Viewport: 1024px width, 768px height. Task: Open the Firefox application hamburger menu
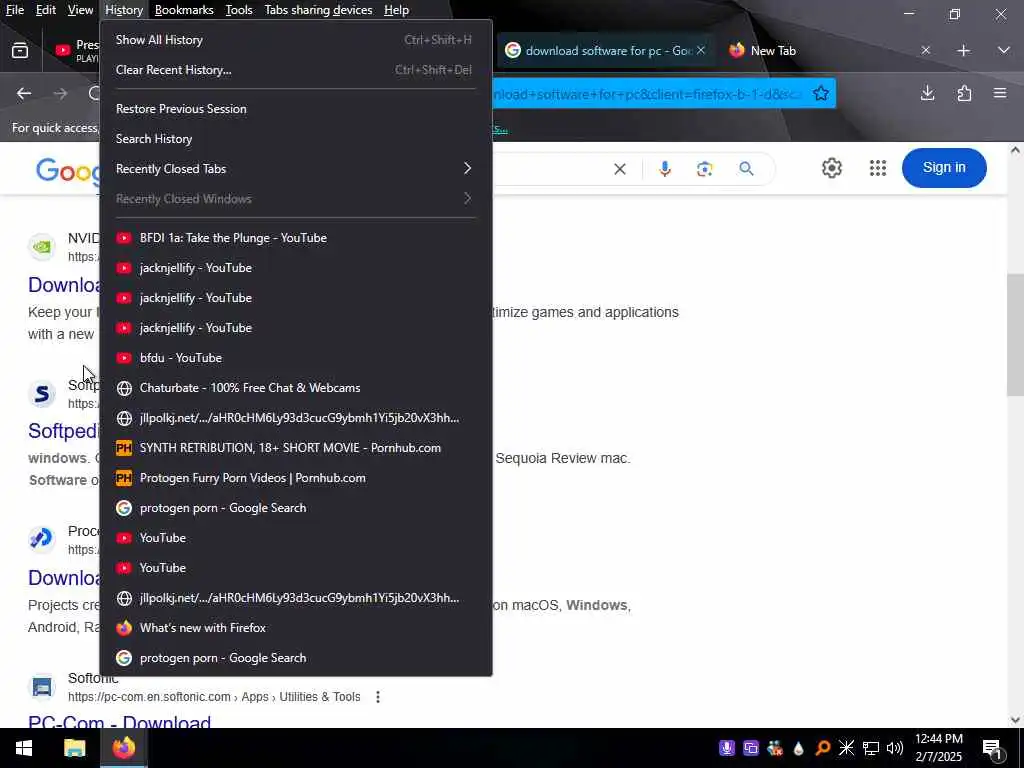click(x=1000, y=93)
